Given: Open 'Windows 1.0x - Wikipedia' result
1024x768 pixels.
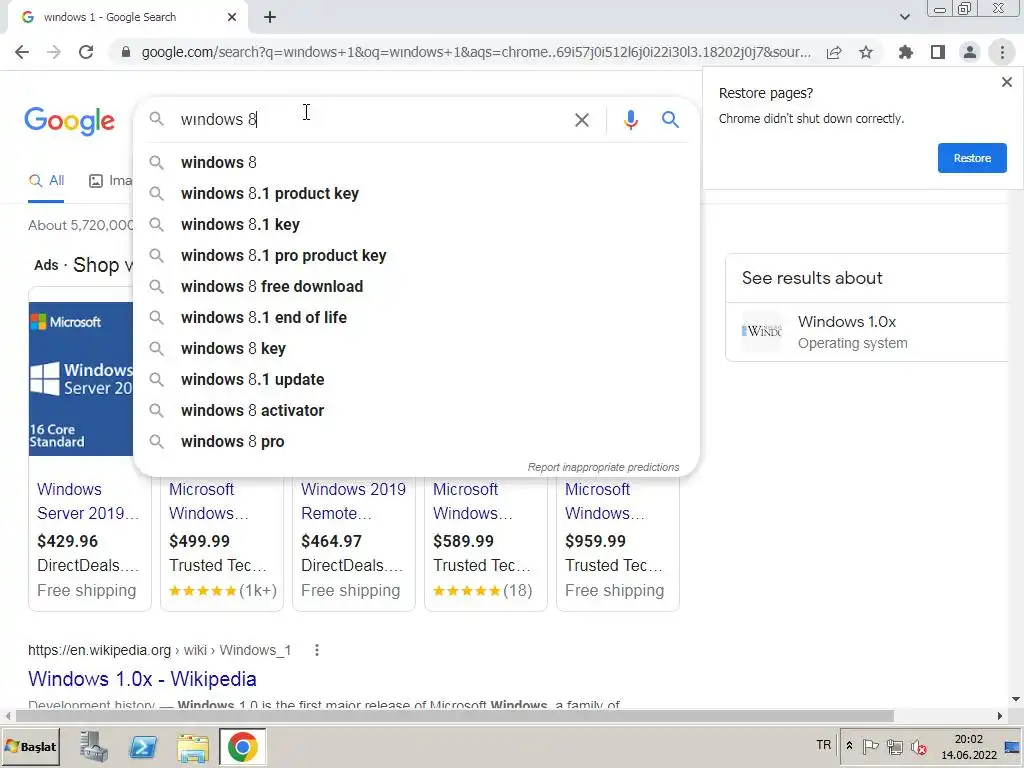Looking at the screenshot, I should [x=142, y=679].
